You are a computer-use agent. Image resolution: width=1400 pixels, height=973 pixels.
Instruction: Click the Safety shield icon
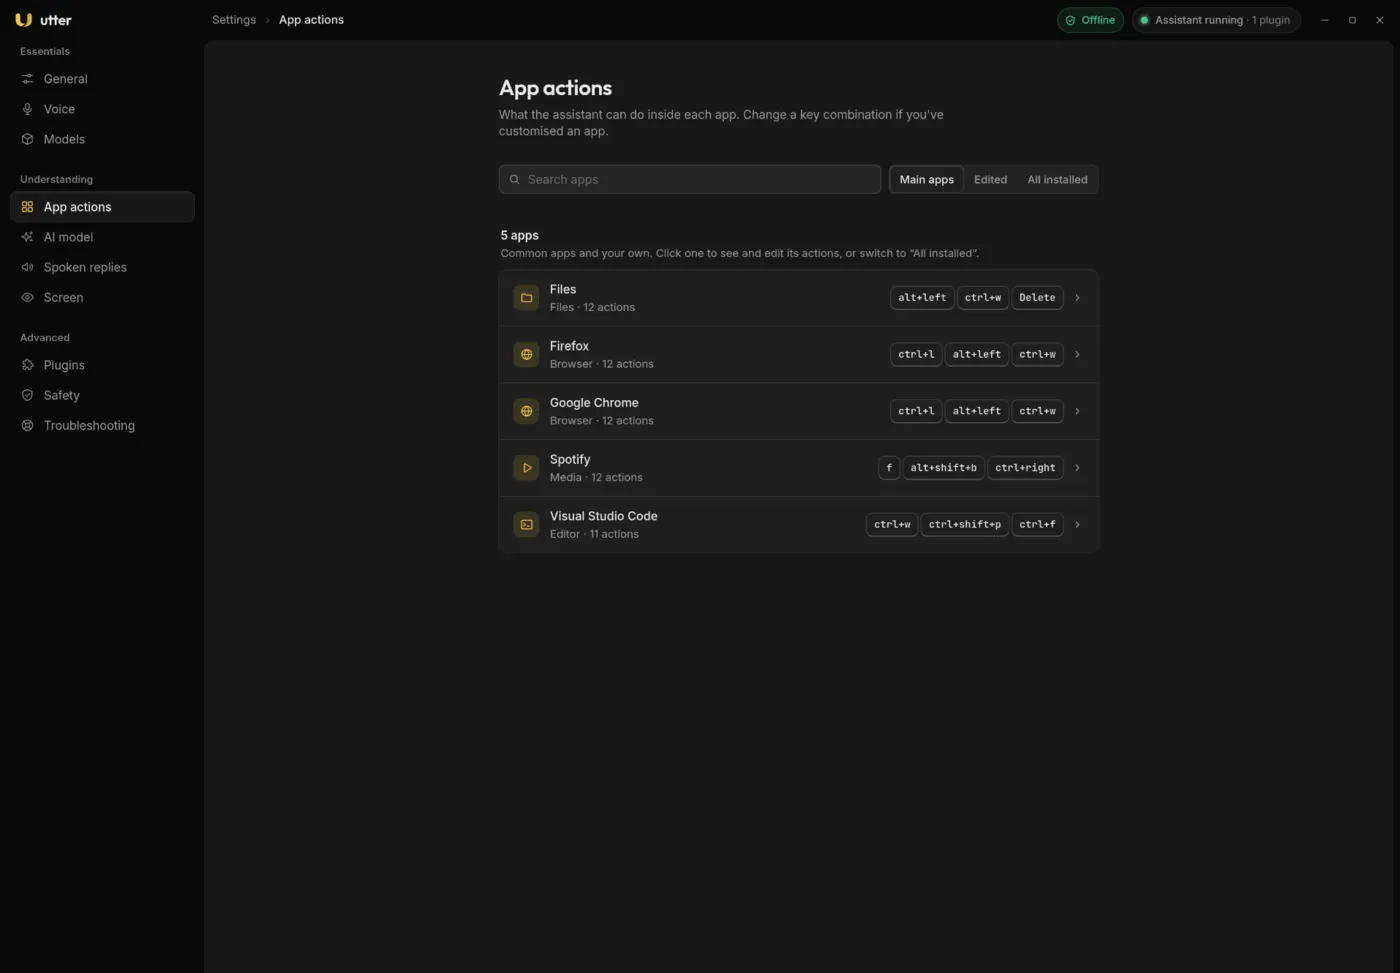pyautogui.click(x=28, y=395)
